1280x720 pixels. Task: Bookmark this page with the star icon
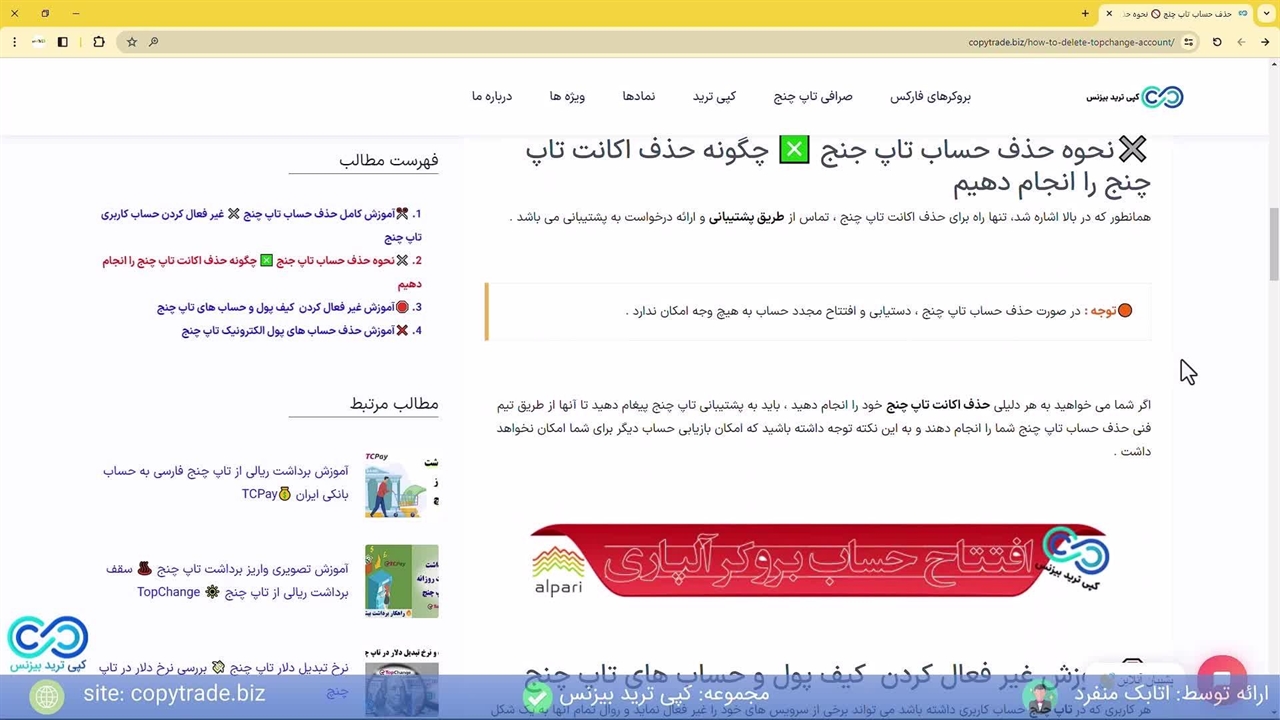pos(131,42)
